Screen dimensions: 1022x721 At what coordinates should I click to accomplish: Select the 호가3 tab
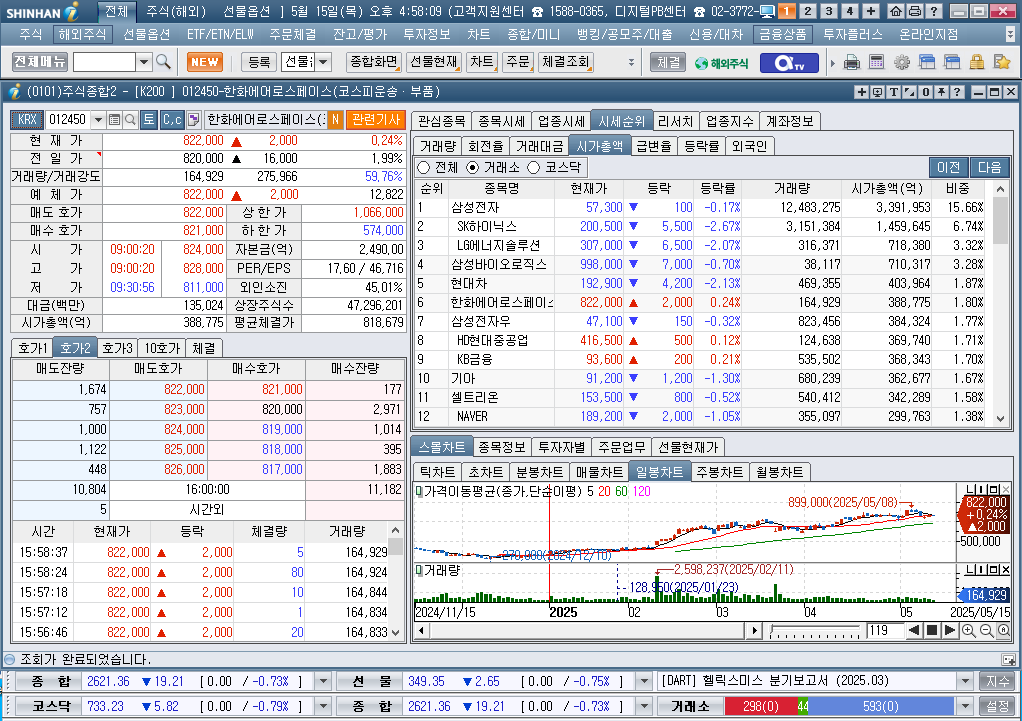point(118,348)
